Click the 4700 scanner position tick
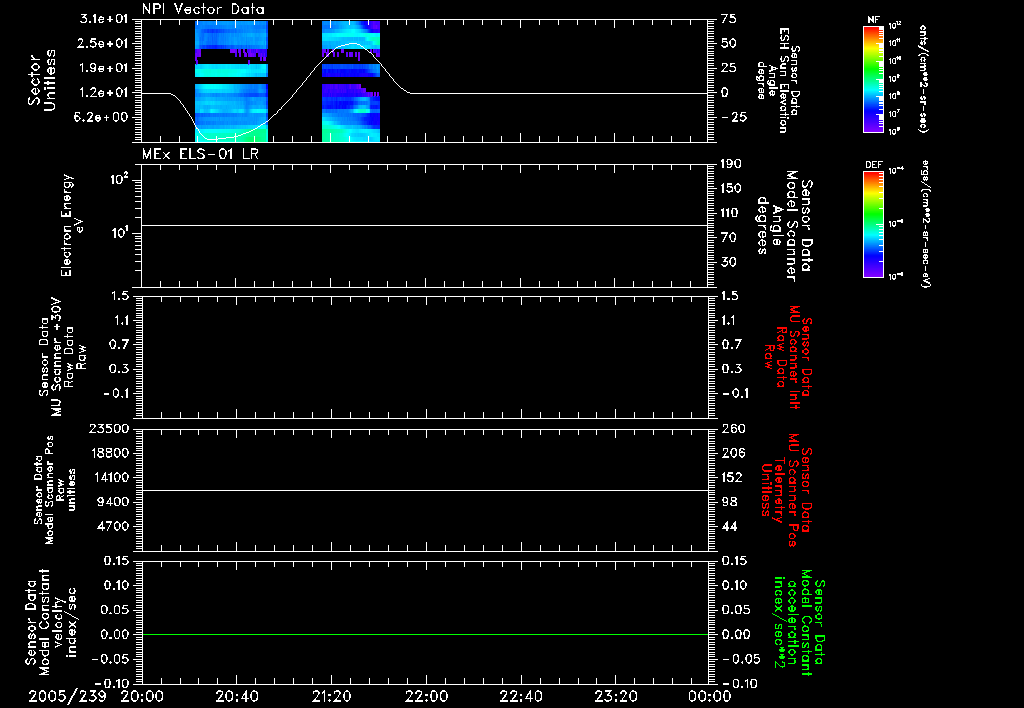 pyautogui.click(x=113, y=526)
